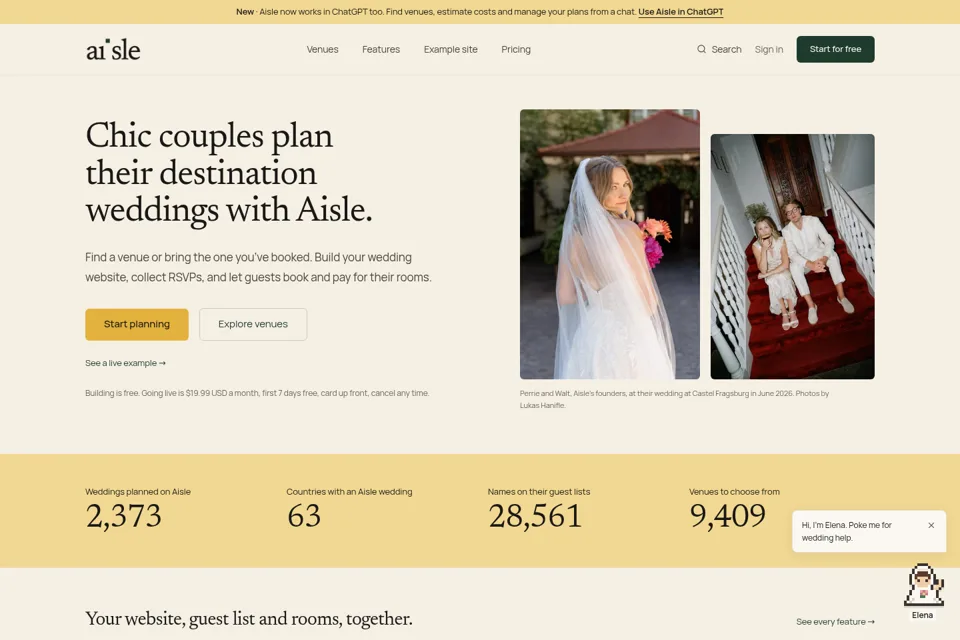The image size is (960, 640).
Task: Click the photo credit caption by Lukas Hanifle
Action: click(674, 399)
